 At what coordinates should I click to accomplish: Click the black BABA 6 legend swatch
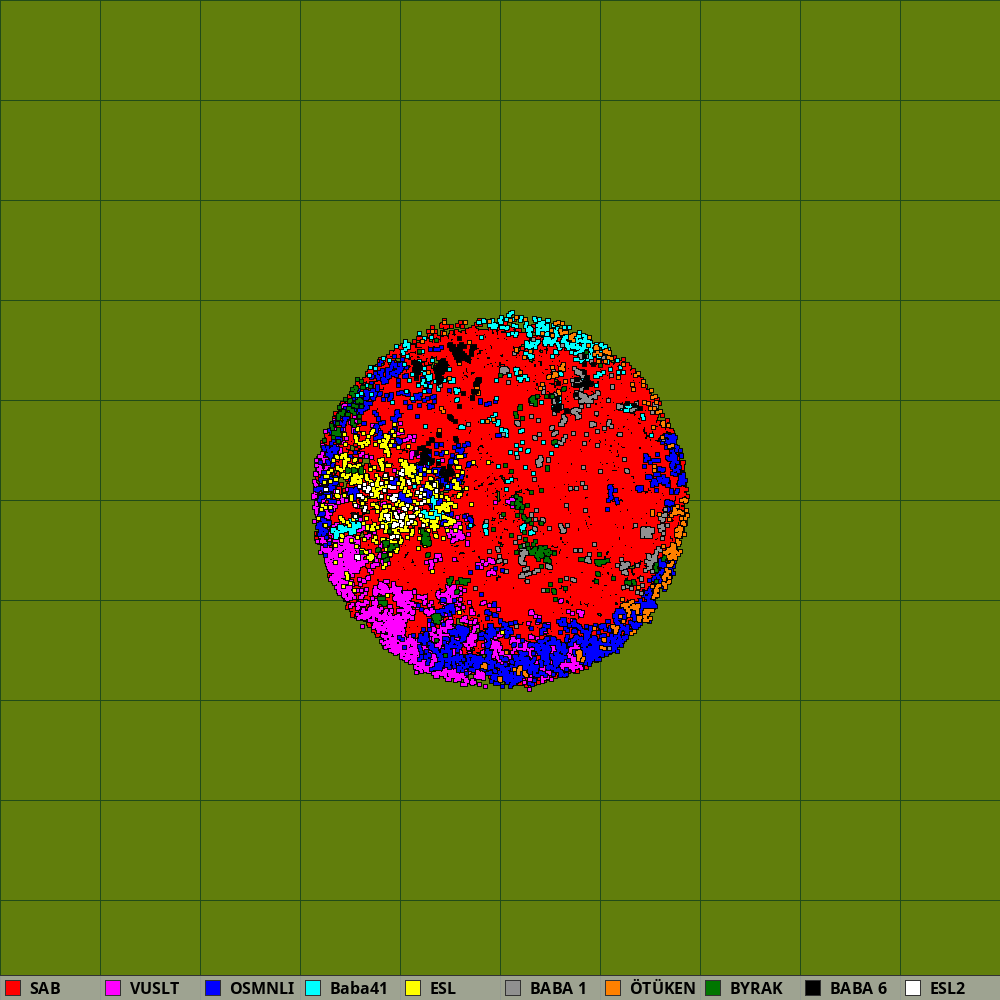(x=813, y=988)
